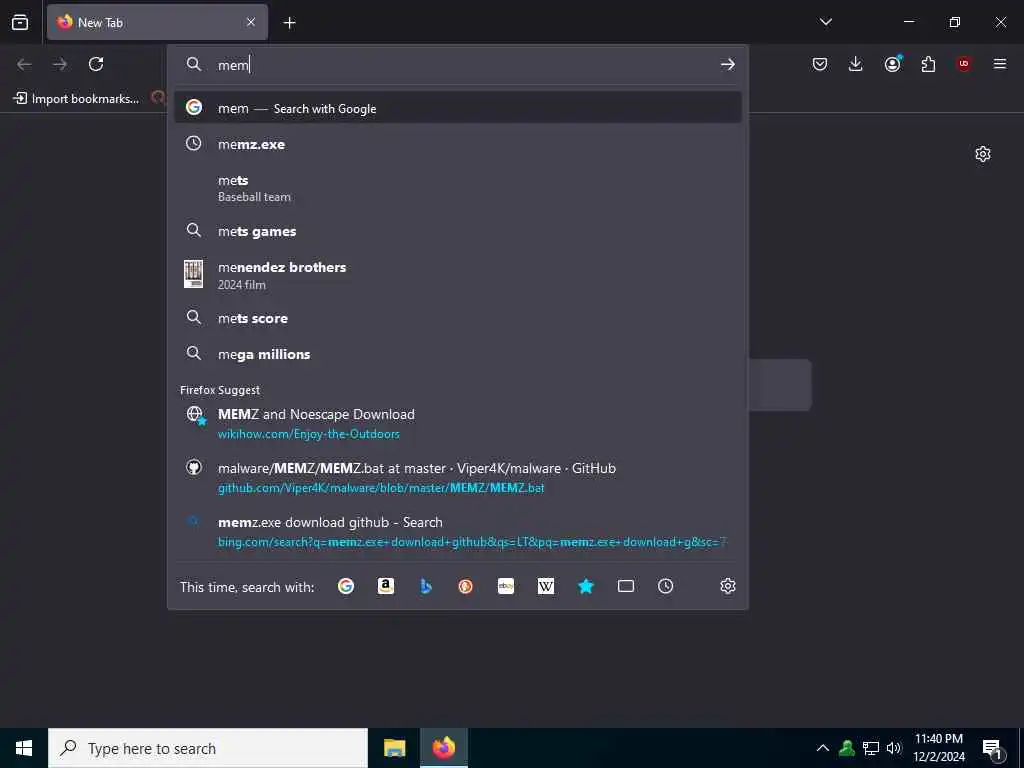The width and height of the screenshot is (1024, 768).
Task: Search bookmarks with the star icon
Action: [x=586, y=586]
